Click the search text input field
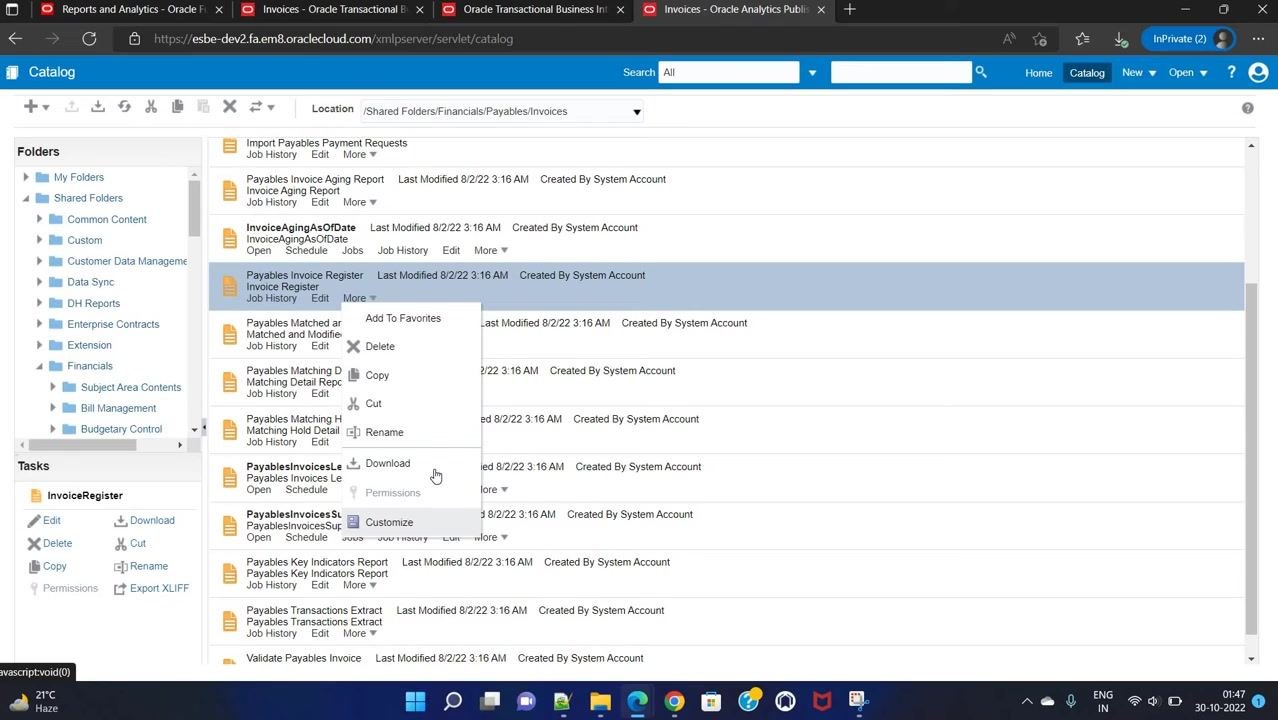This screenshot has width=1278, height=720. (901, 72)
